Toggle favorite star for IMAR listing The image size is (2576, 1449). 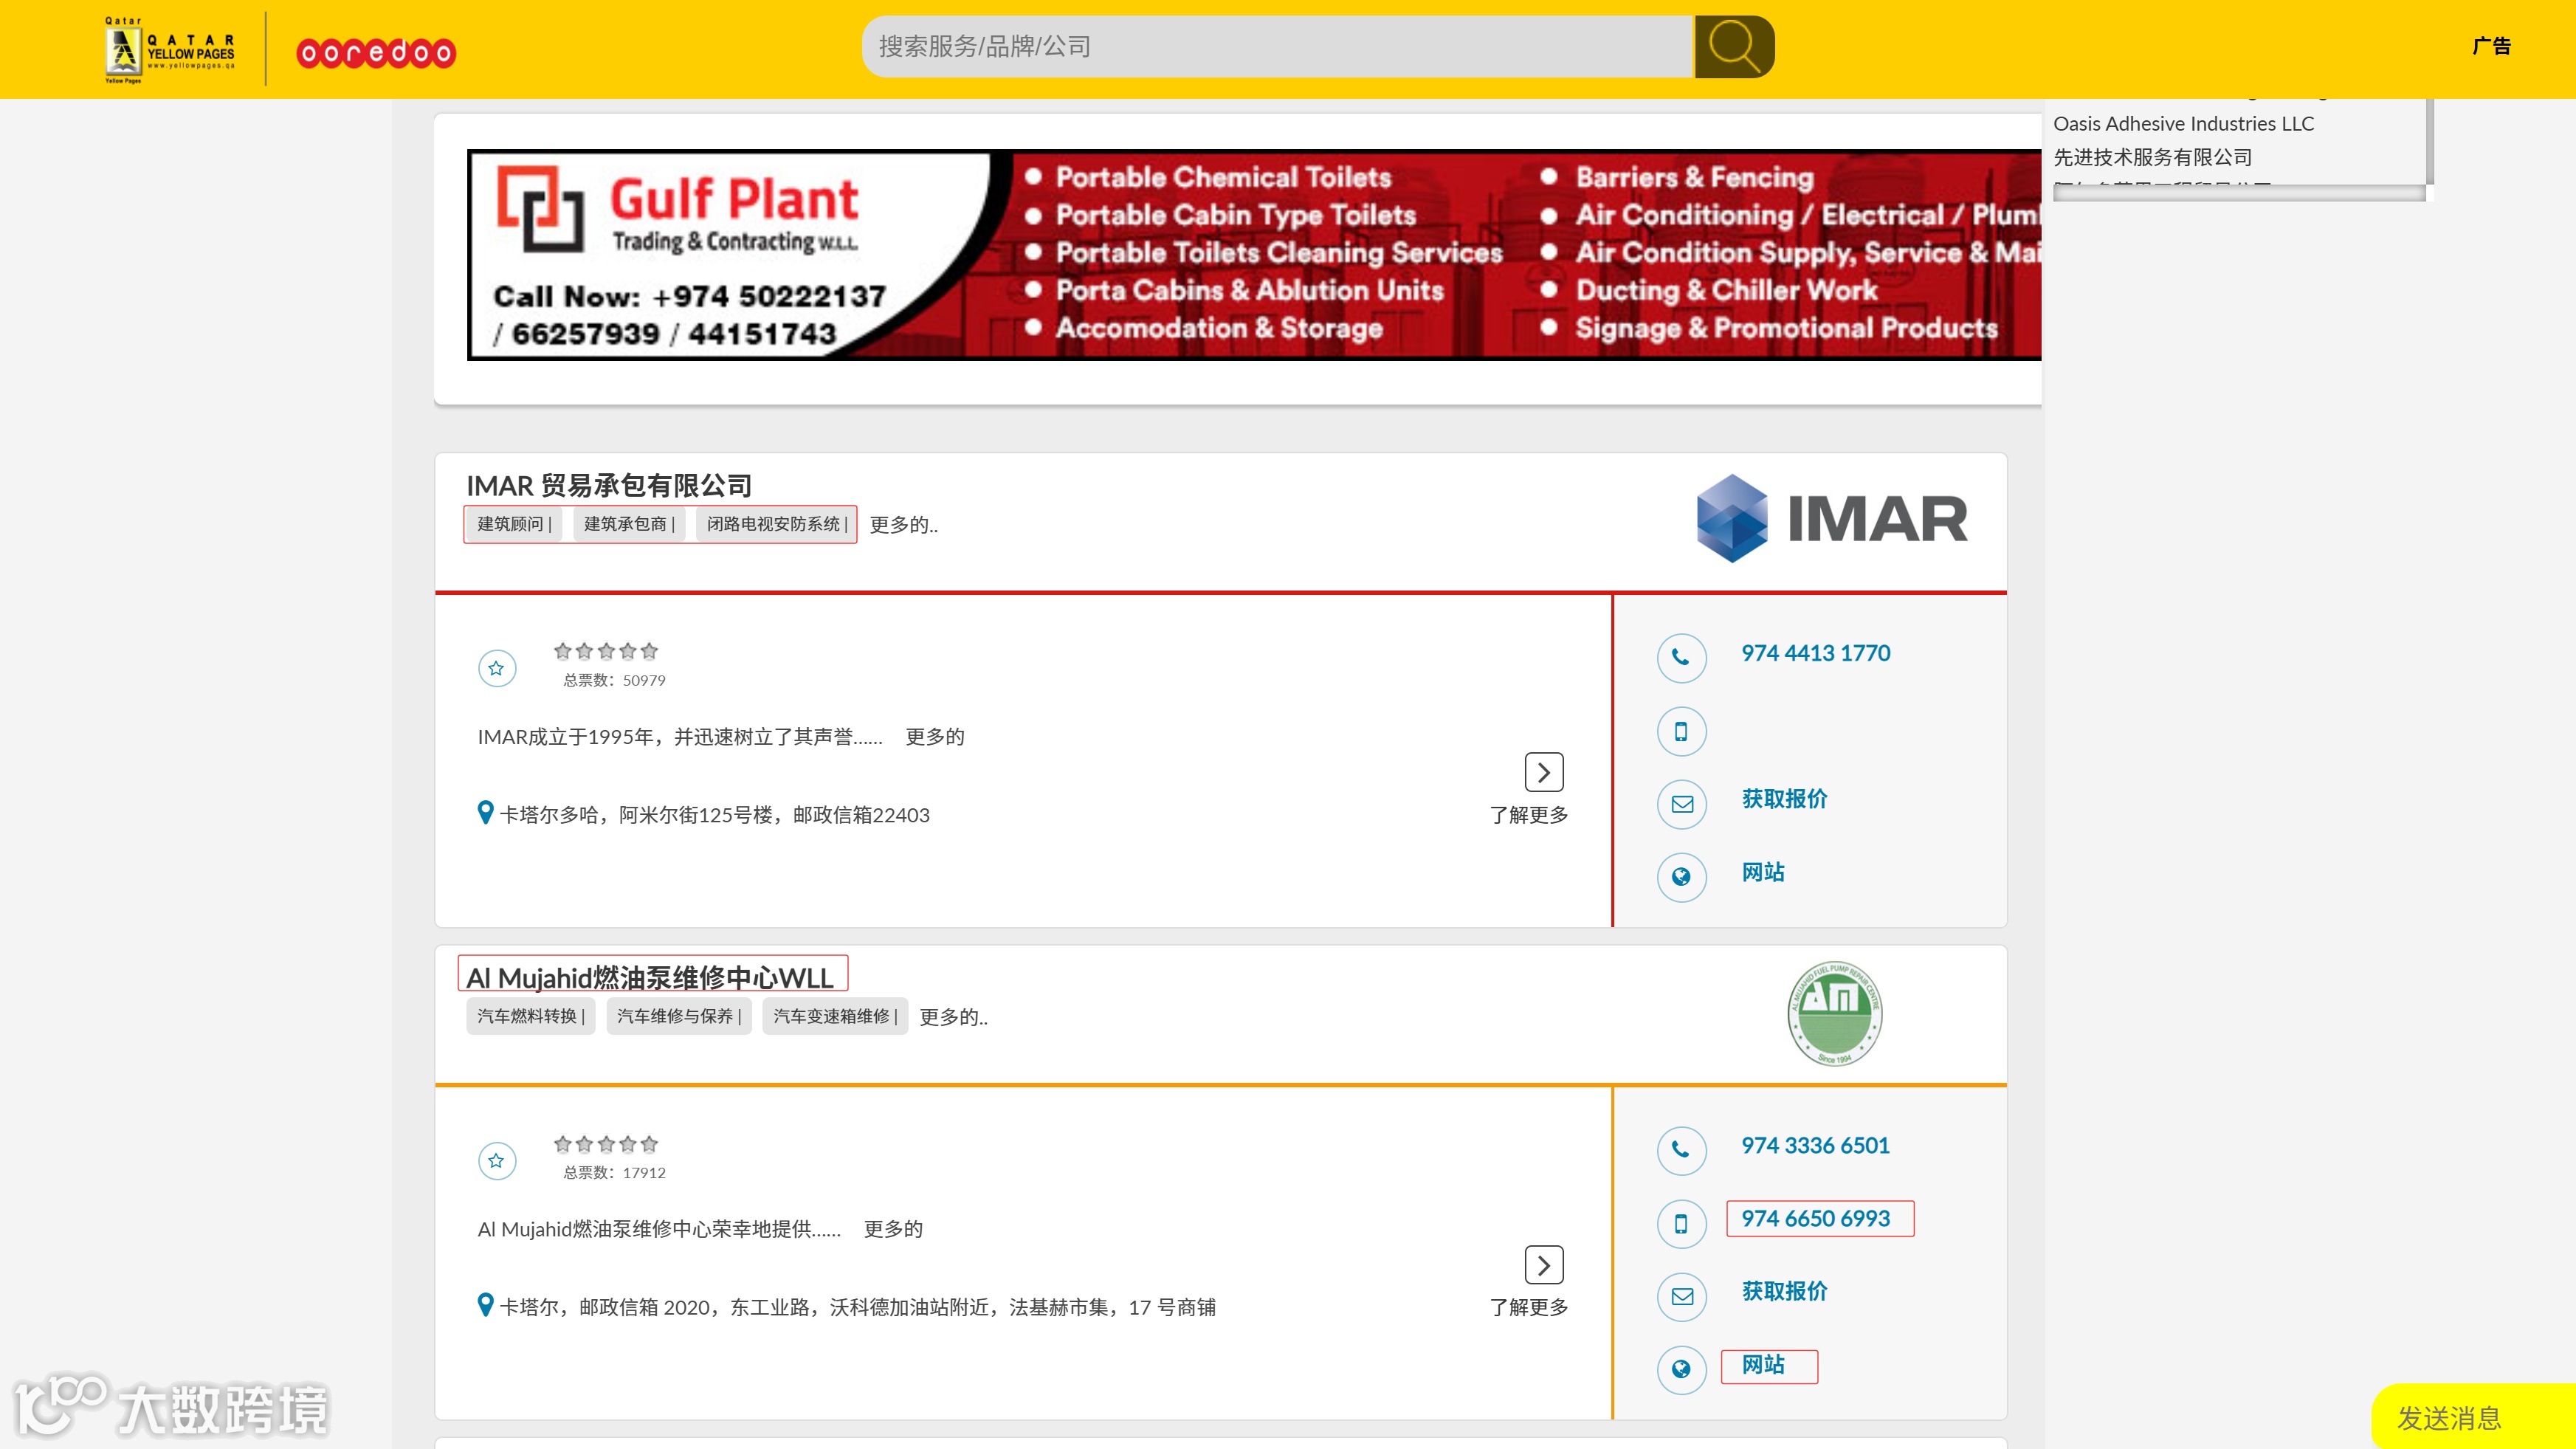(x=497, y=668)
